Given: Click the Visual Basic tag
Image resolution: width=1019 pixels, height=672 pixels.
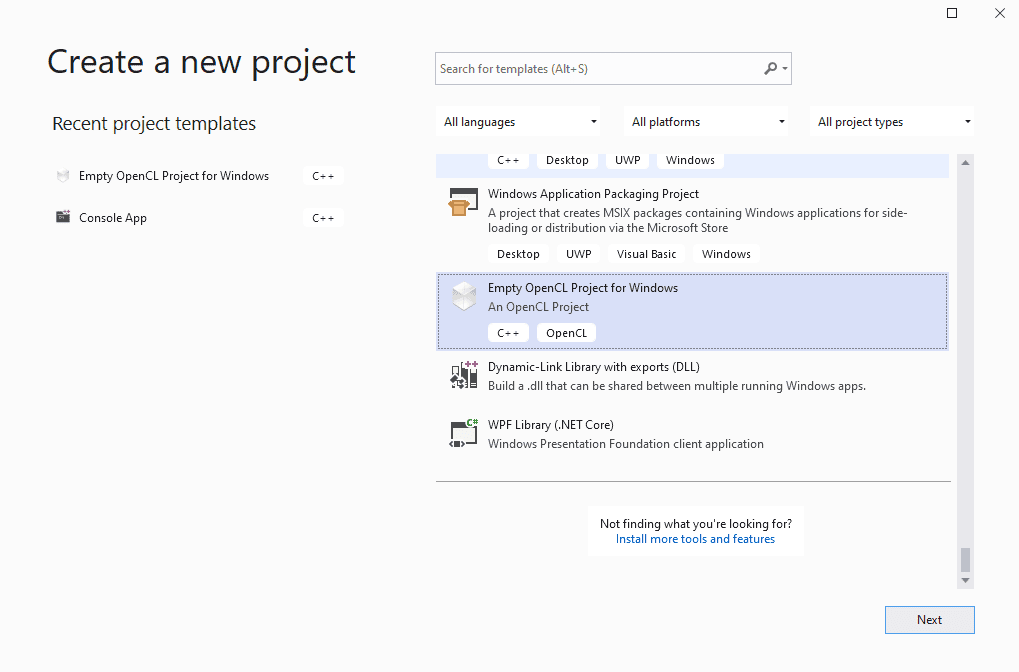Looking at the screenshot, I should (646, 254).
